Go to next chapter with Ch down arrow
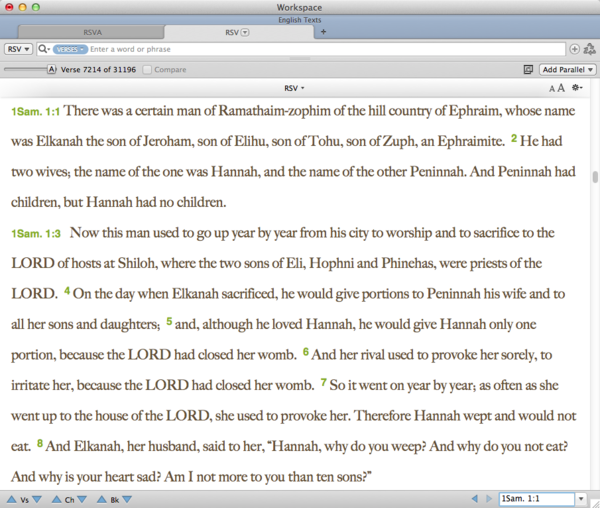 [82, 499]
